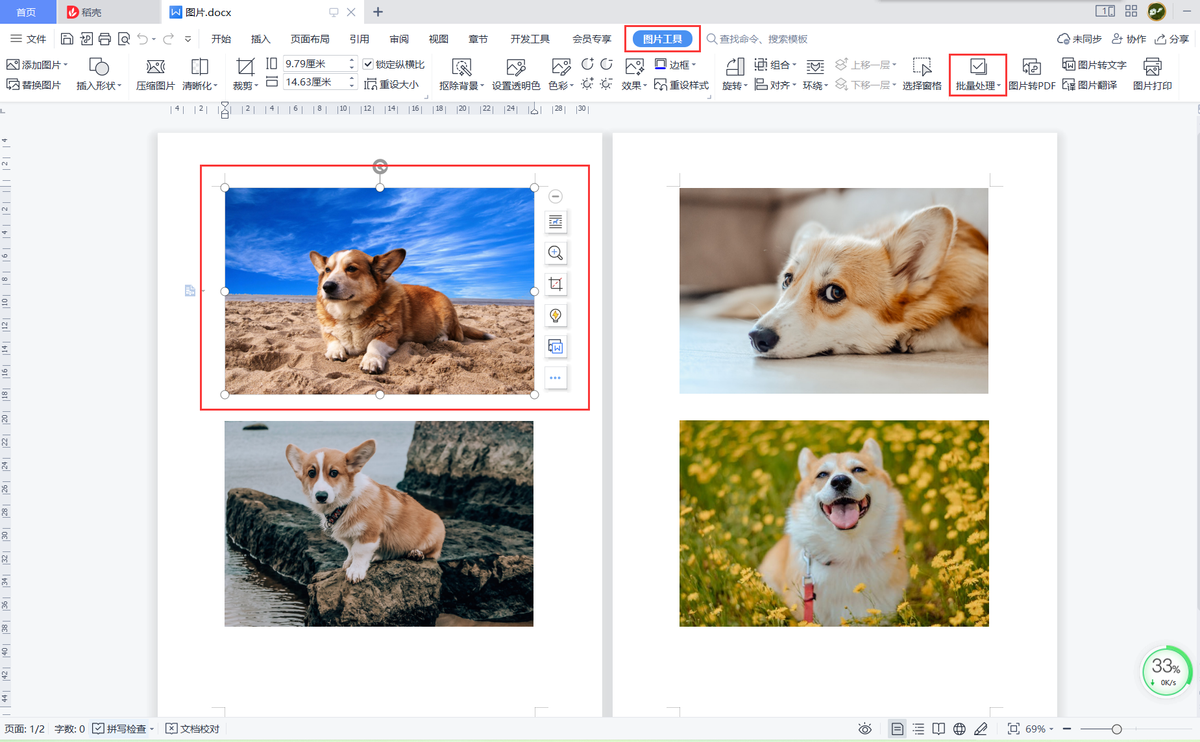This screenshot has height=742, width=1200.
Task: Click the crop icon beside the selected image
Action: [556, 285]
